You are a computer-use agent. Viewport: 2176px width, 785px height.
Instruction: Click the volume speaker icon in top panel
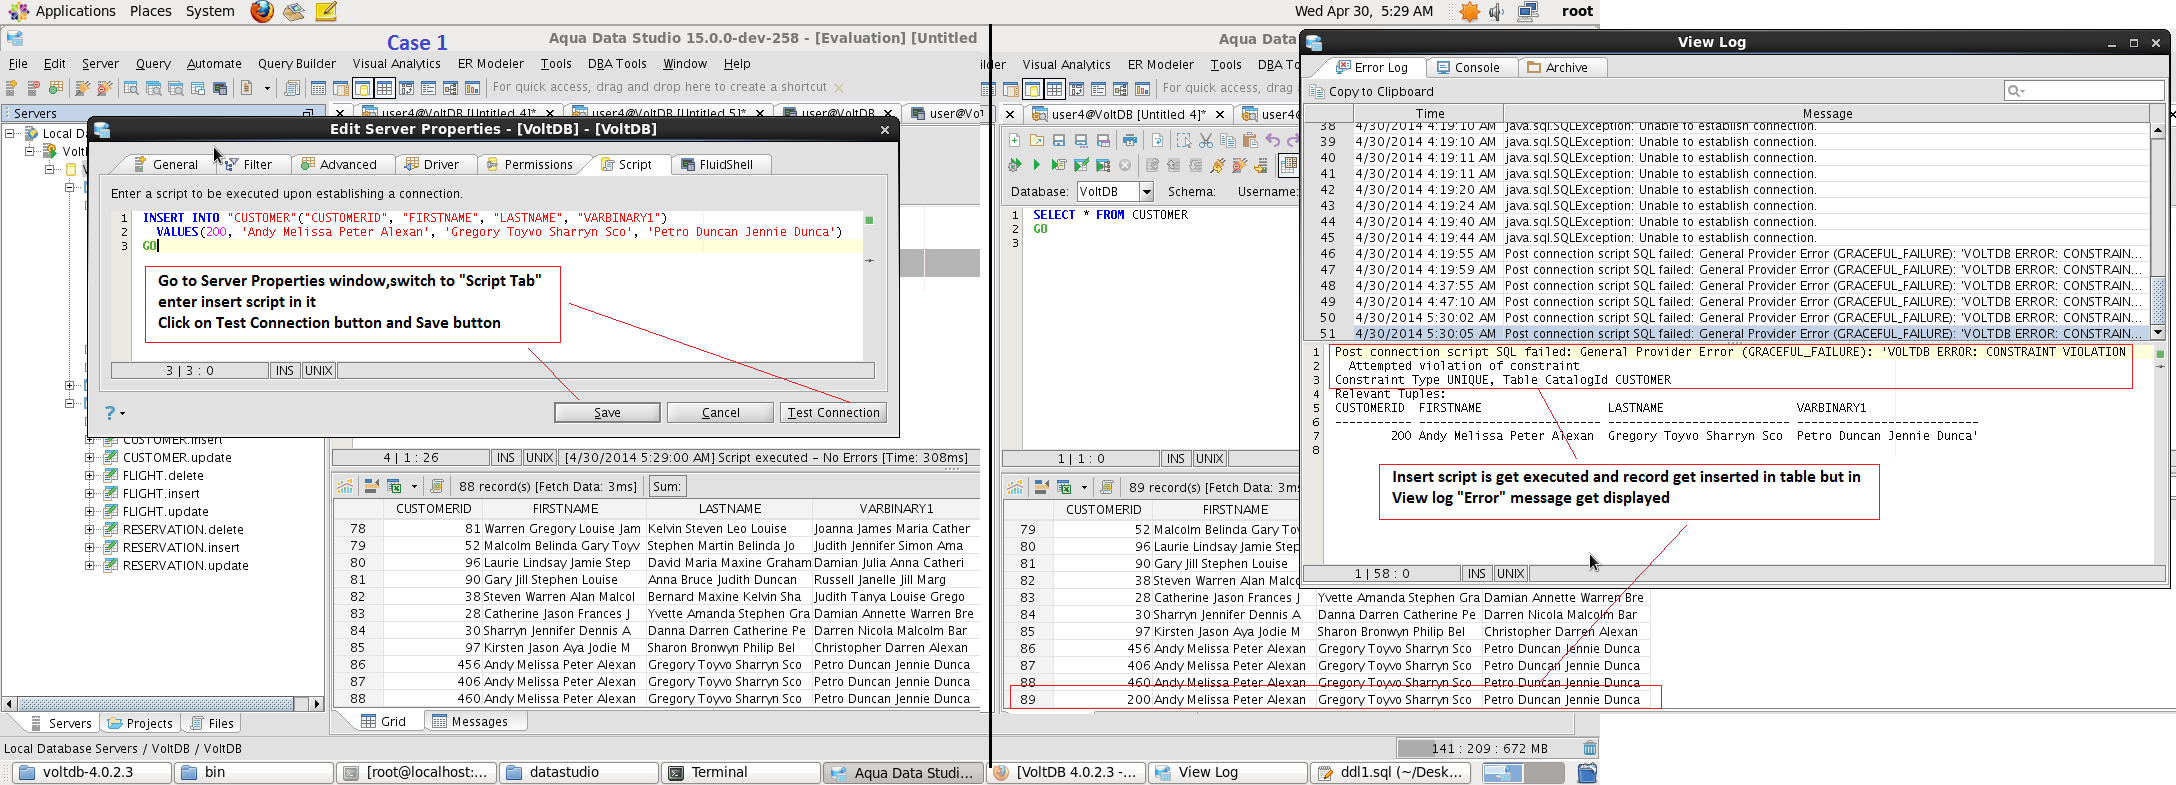pyautogui.click(x=1497, y=12)
